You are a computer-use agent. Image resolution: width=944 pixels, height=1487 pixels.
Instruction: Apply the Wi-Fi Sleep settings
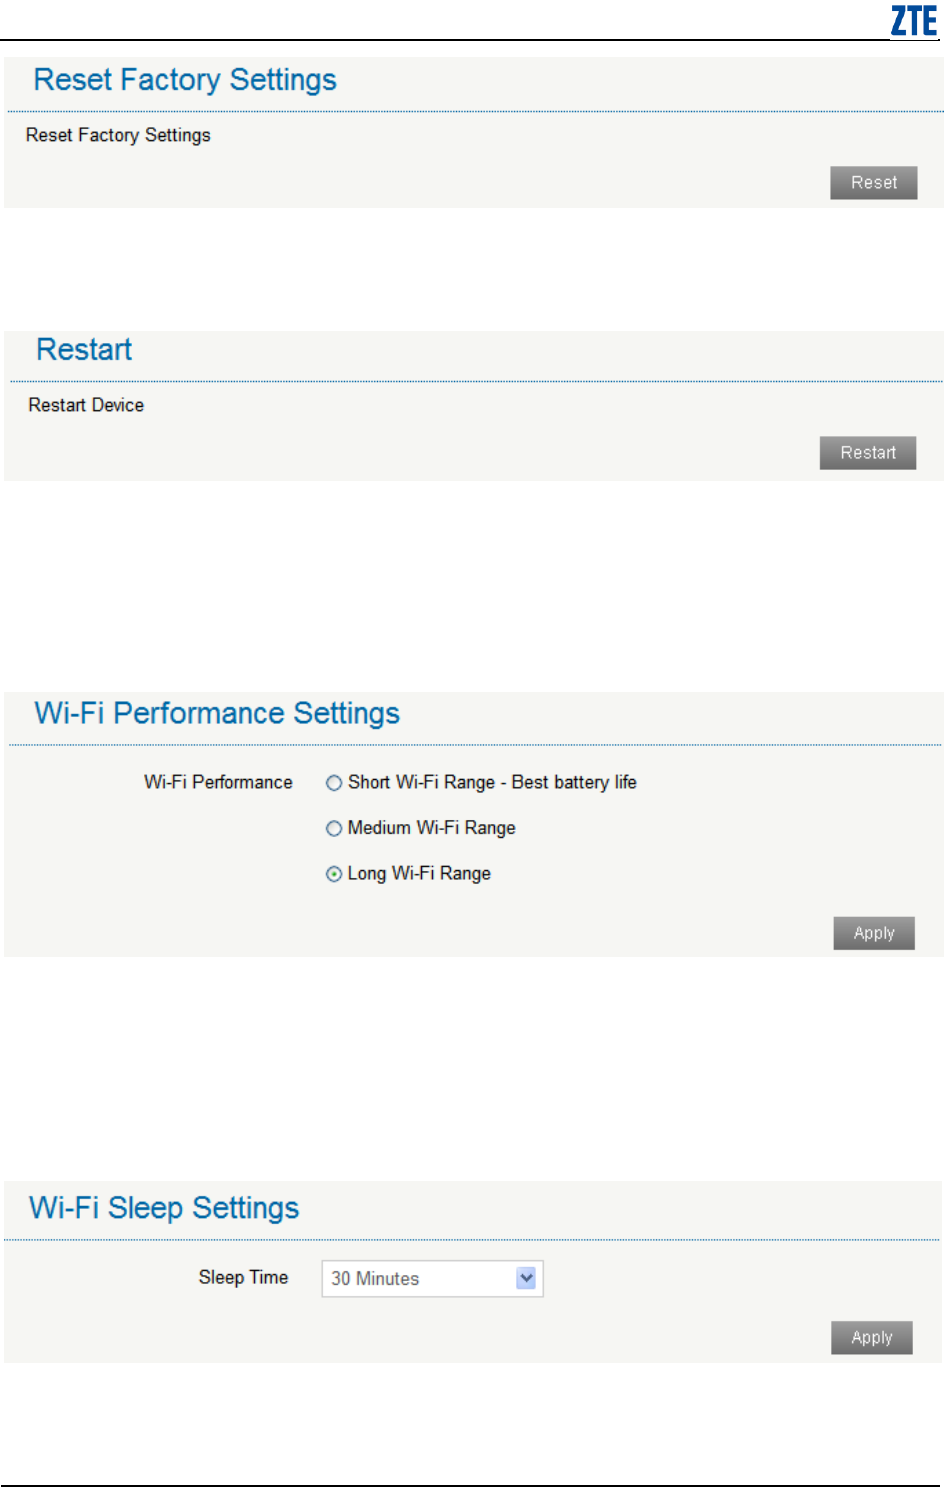872,1338
